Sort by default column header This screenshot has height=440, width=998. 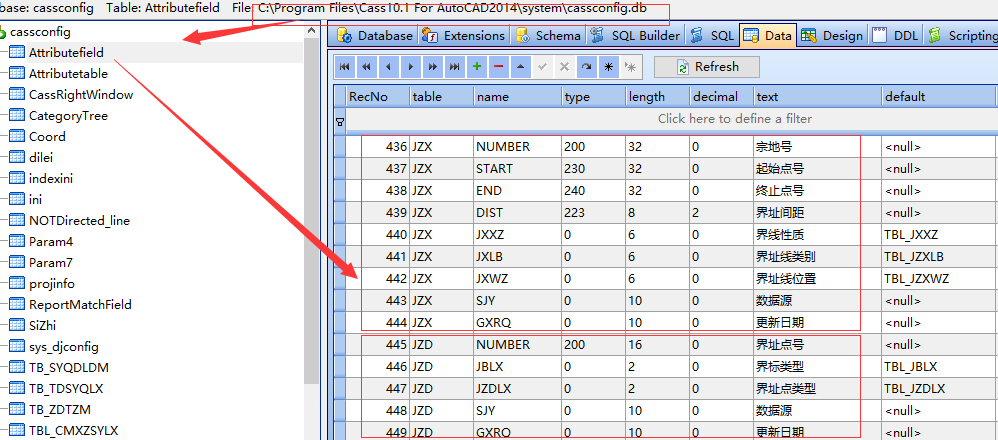coord(938,97)
